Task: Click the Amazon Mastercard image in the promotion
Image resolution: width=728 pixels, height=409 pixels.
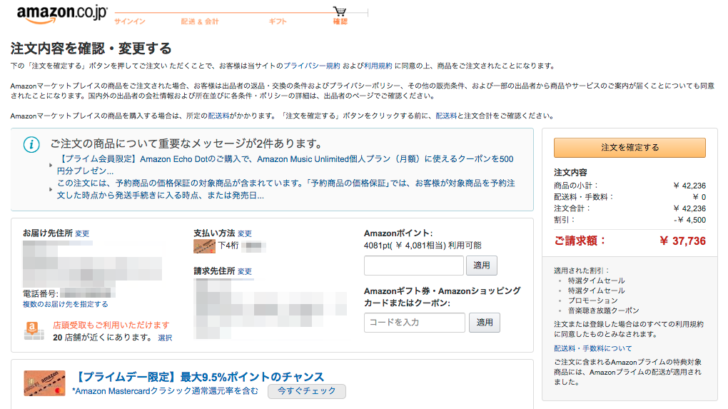Action: pos(45,383)
